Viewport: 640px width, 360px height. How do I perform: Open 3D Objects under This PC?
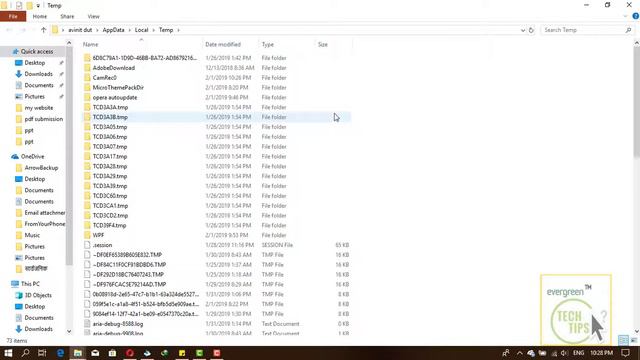tap(38, 295)
